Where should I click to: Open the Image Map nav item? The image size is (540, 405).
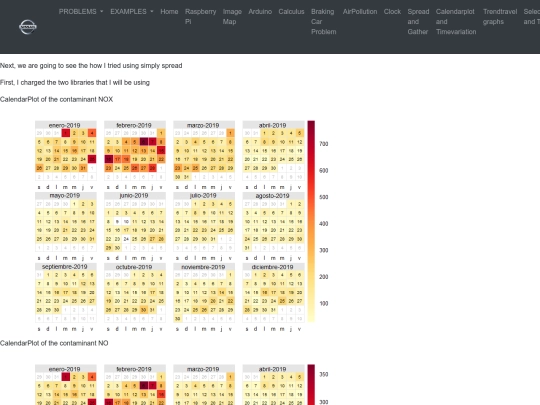pyautogui.click(x=232, y=17)
